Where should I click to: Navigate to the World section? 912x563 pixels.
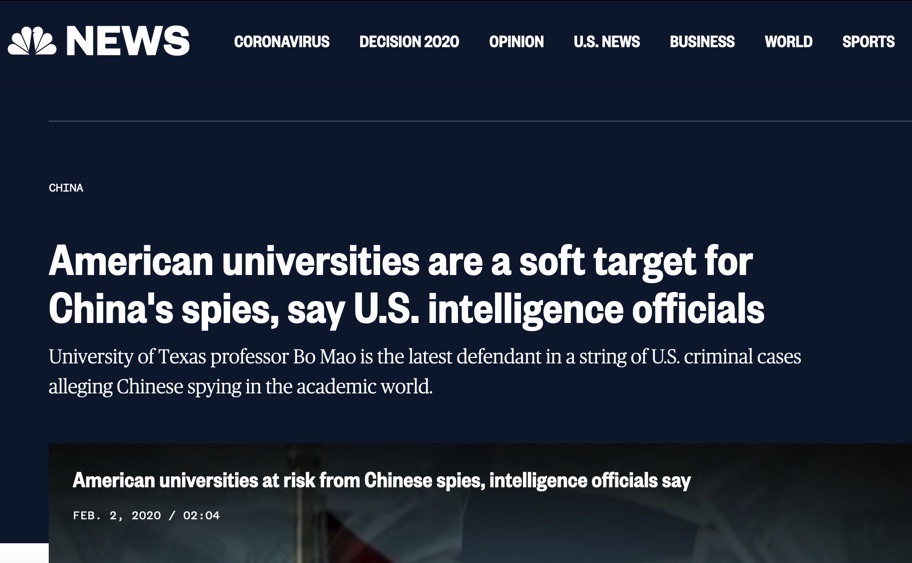(x=788, y=42)
